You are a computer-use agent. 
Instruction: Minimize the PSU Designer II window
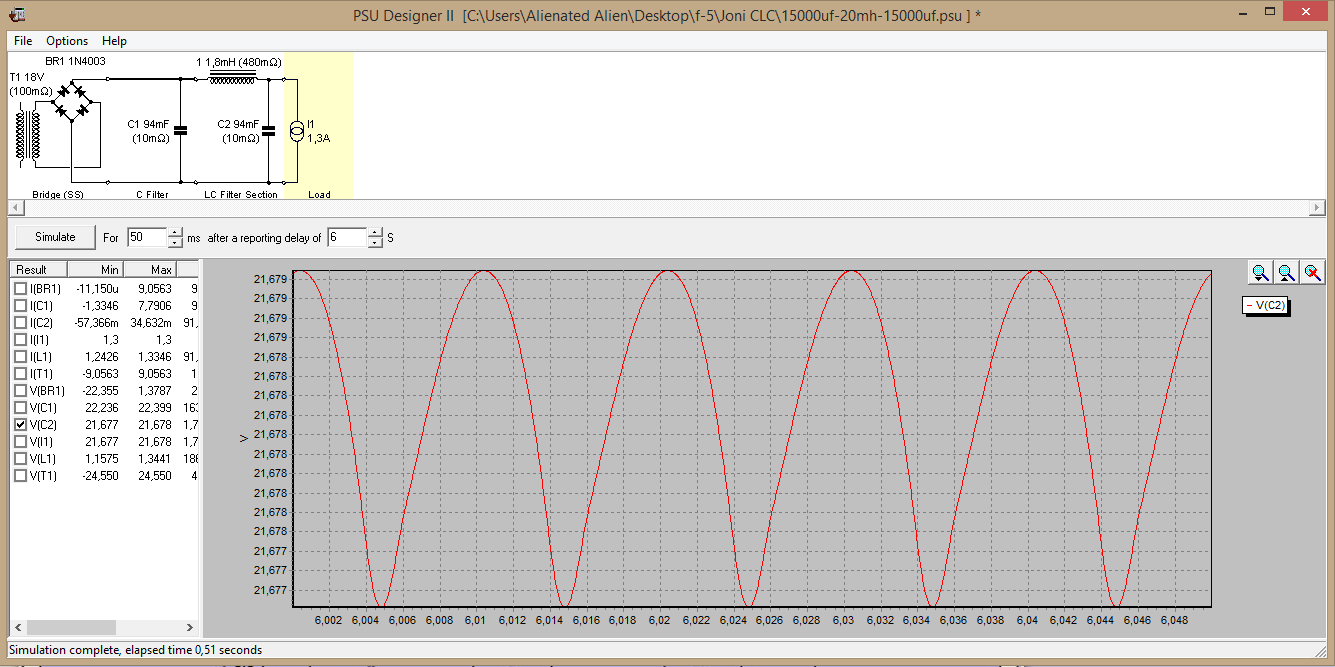[1242, 12]
